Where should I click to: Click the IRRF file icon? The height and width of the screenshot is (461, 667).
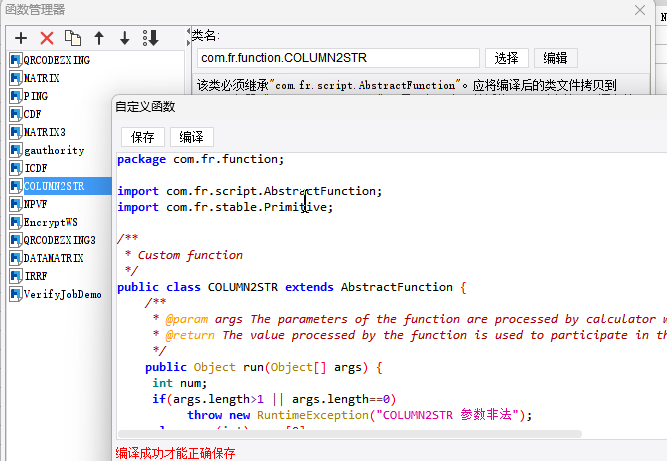[x=15, y=276]
